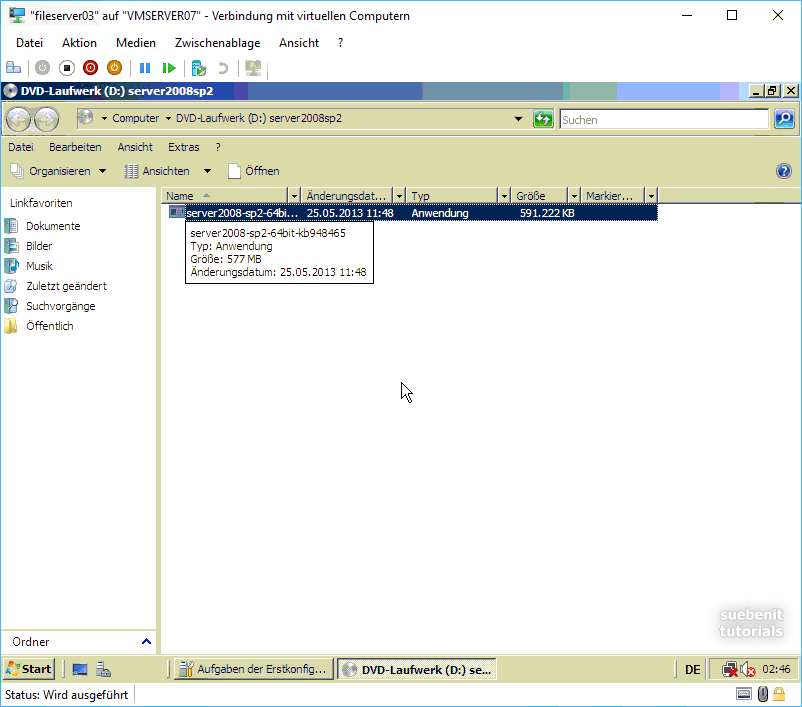
Task: Expand the Ordner pane chevron
Action: coord(146,642)
